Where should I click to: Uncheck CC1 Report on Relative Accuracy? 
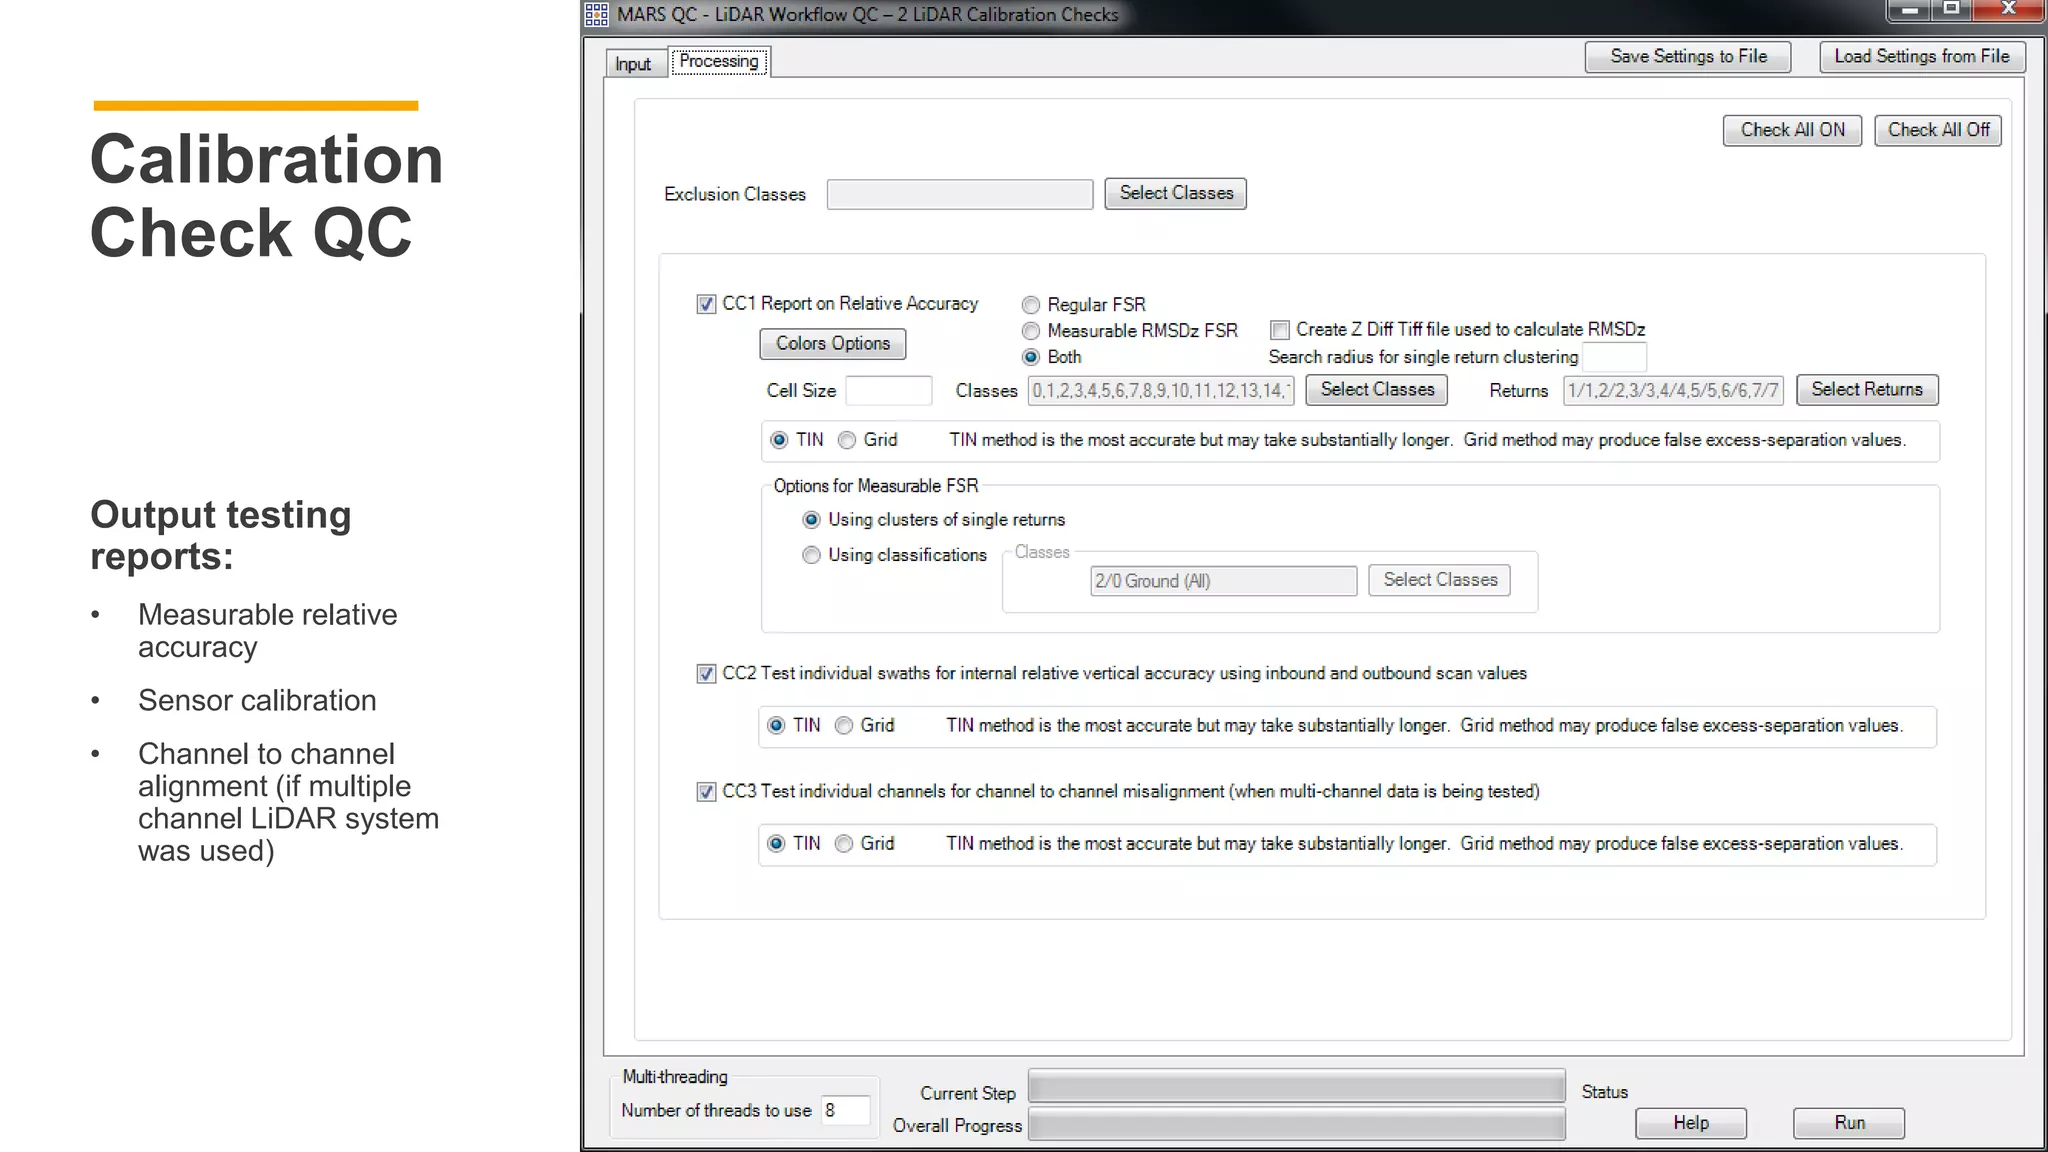pyautogui.click(x=706, y=304)
